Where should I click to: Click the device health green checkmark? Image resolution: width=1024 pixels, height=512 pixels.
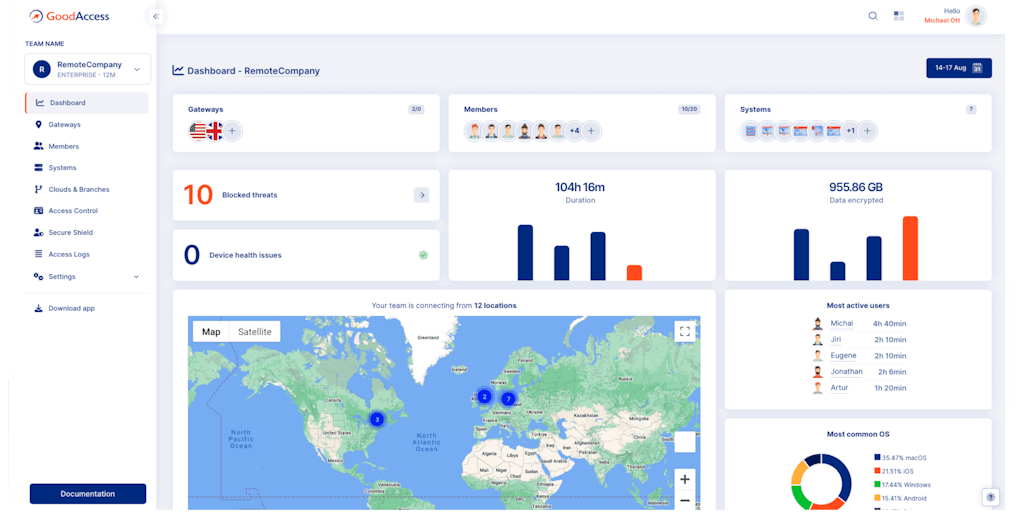(x=423, y=255)
